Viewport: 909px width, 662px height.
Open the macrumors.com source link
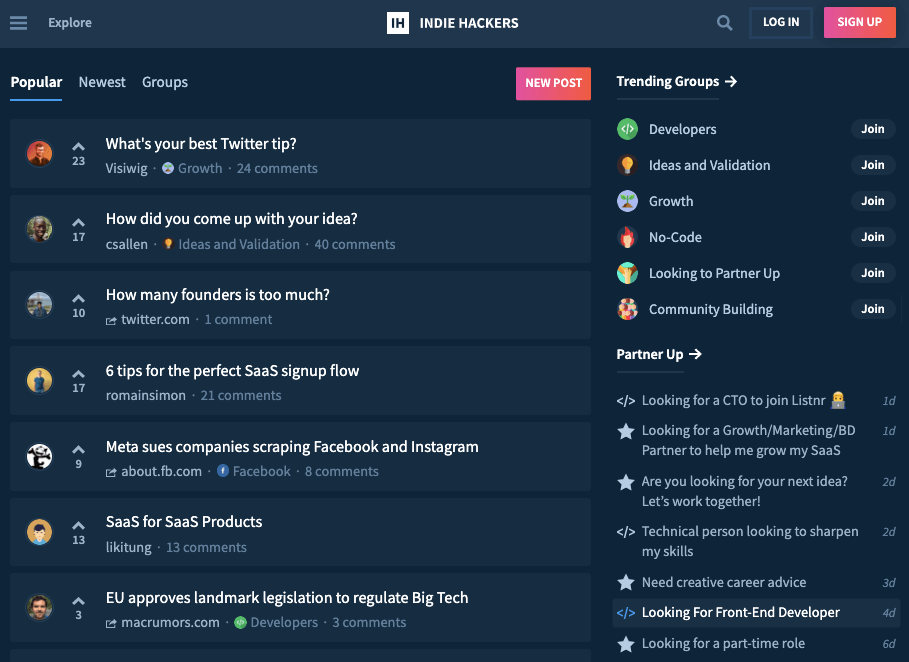click(170, 623)
